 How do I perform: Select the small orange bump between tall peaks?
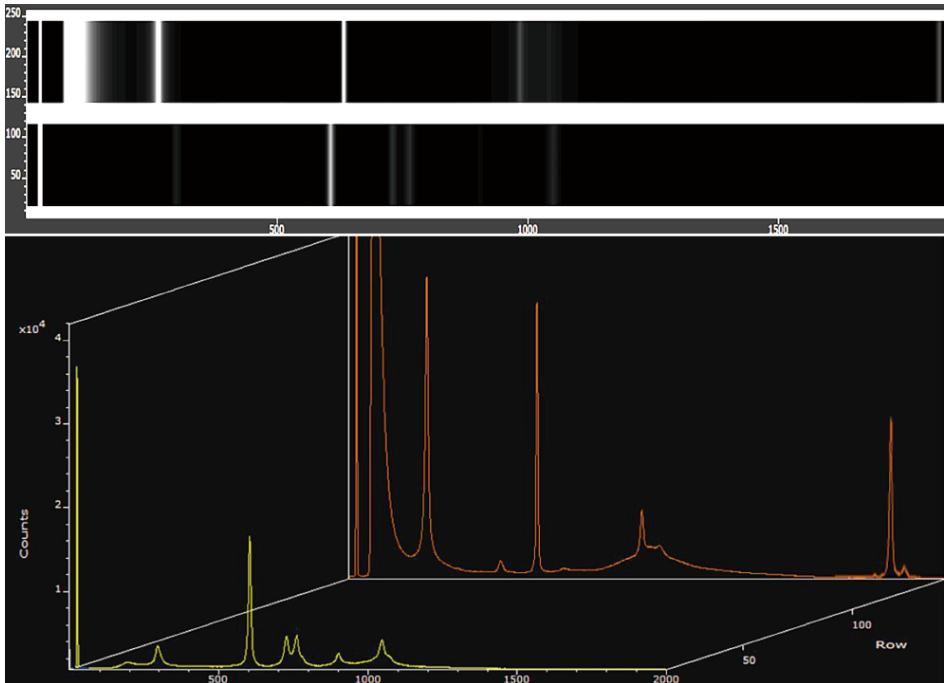pos(501,564)
